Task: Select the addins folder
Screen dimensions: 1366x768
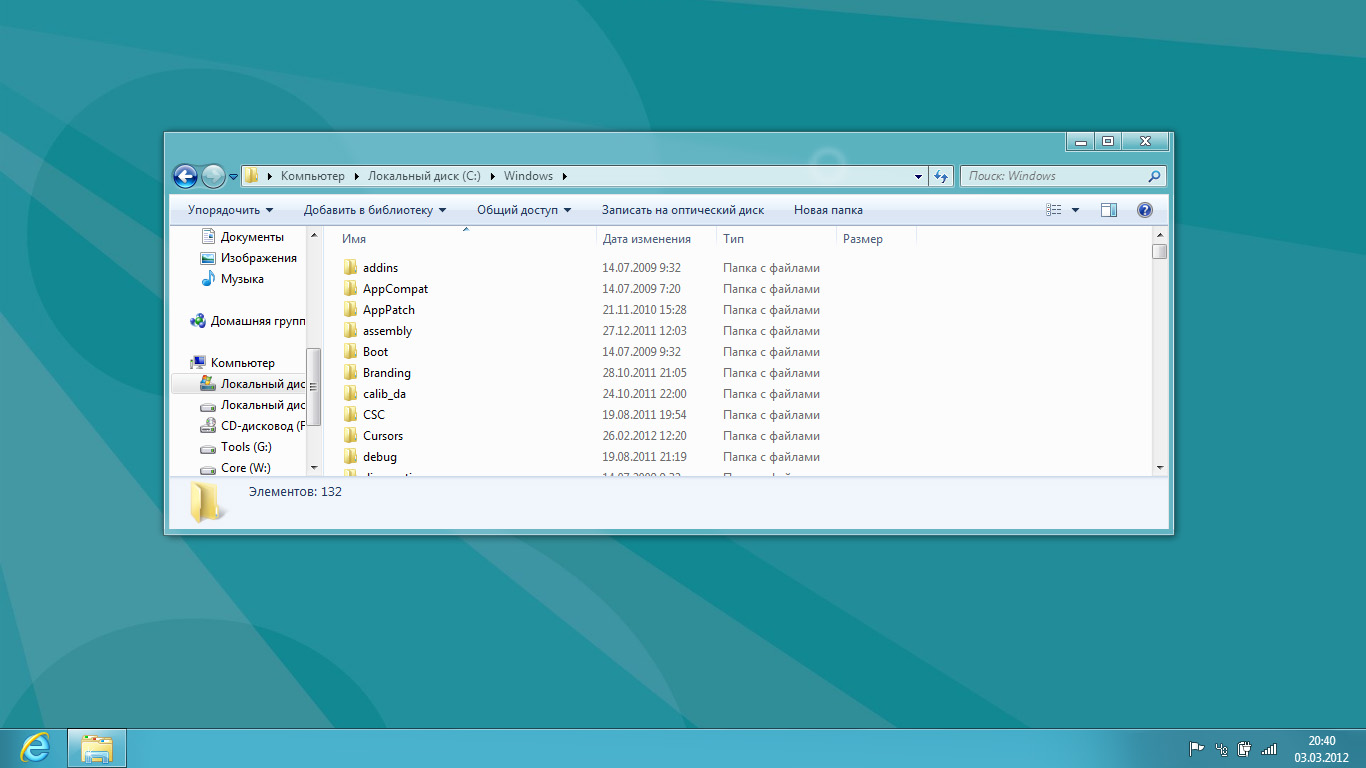Action: coord(380,268)
